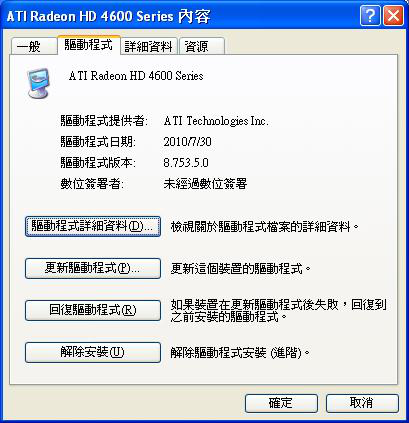Screen dimensions: 409x423
Task: Switch to the 一般 tab
Action: pos(34,46)
